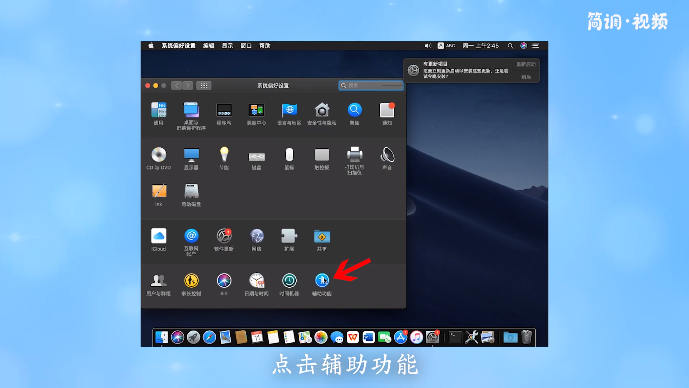Open Parental Controls yellow icon
Screen dimensions: 689x388
coord(191,280)
